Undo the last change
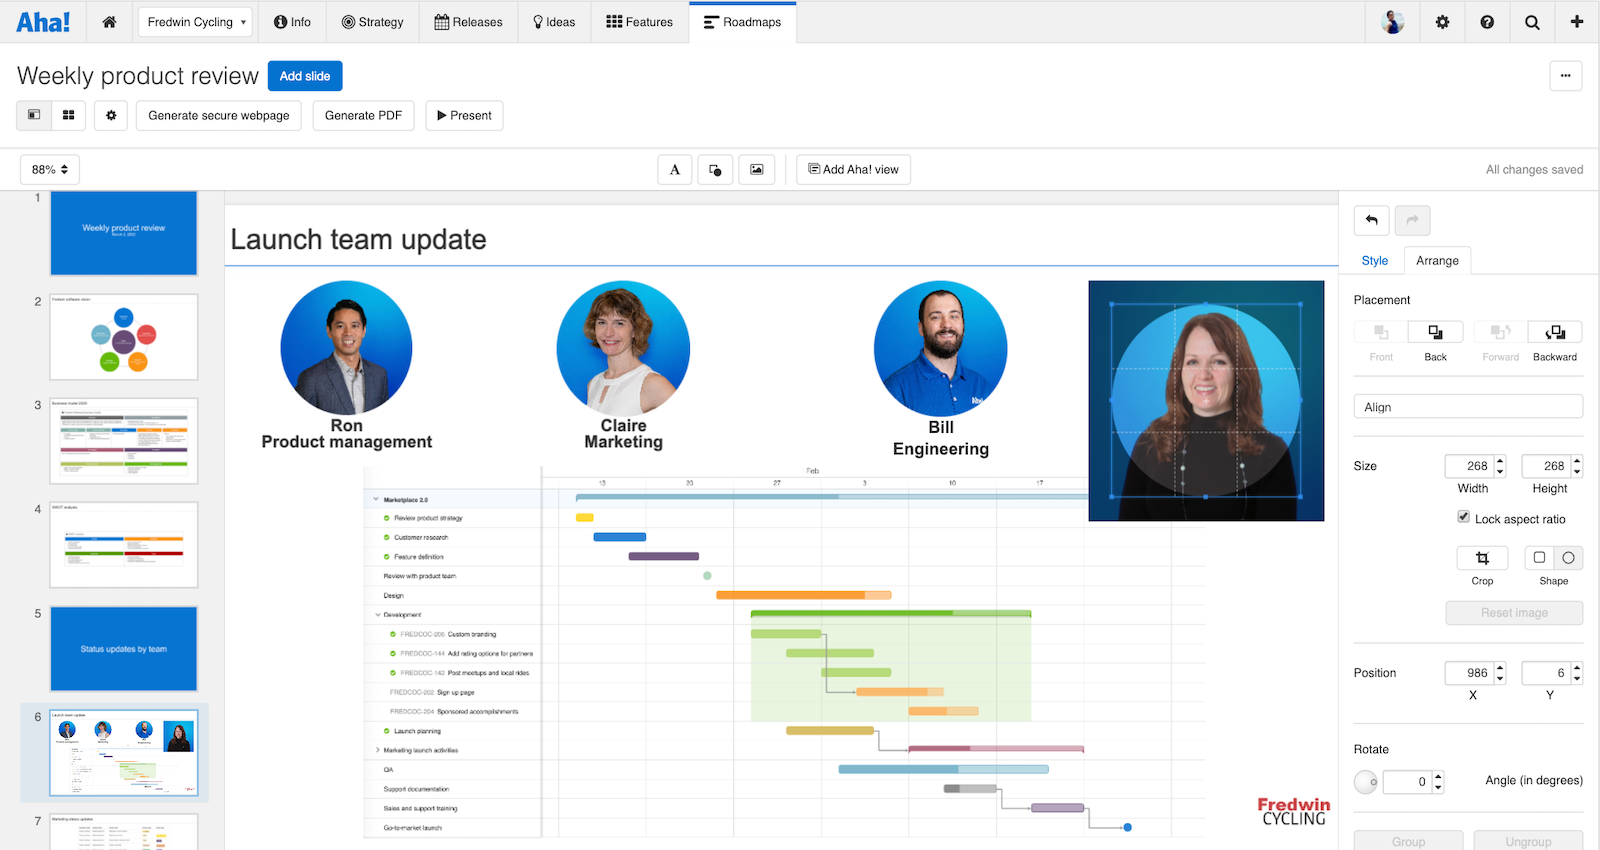 (x=1372, y=220)
